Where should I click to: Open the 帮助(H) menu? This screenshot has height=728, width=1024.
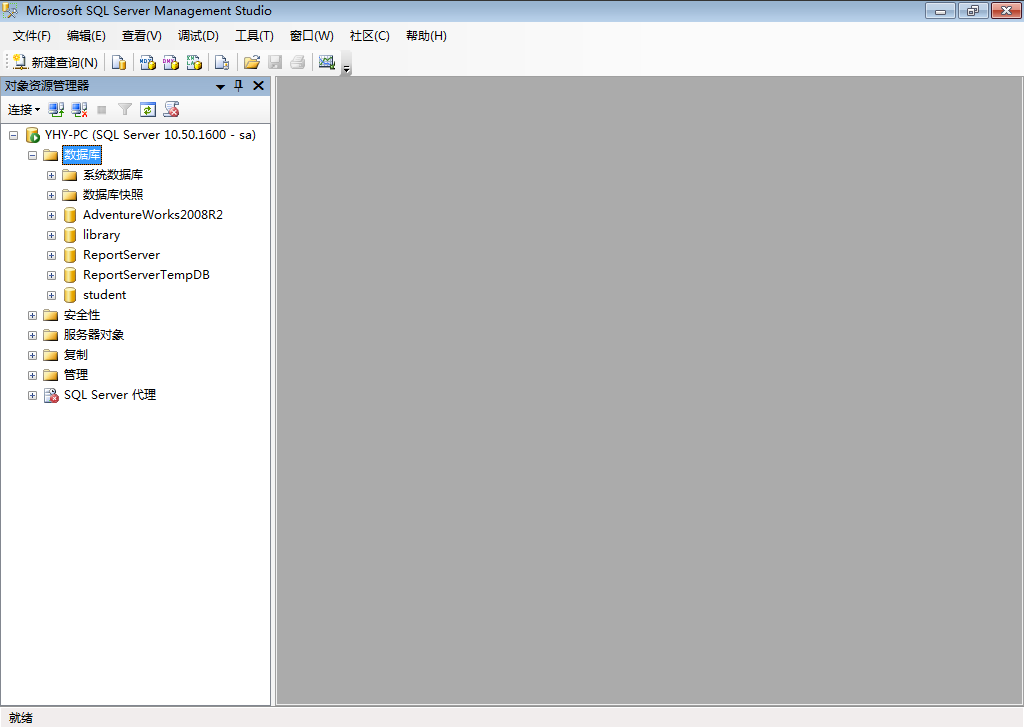click(x=426, y=36)
